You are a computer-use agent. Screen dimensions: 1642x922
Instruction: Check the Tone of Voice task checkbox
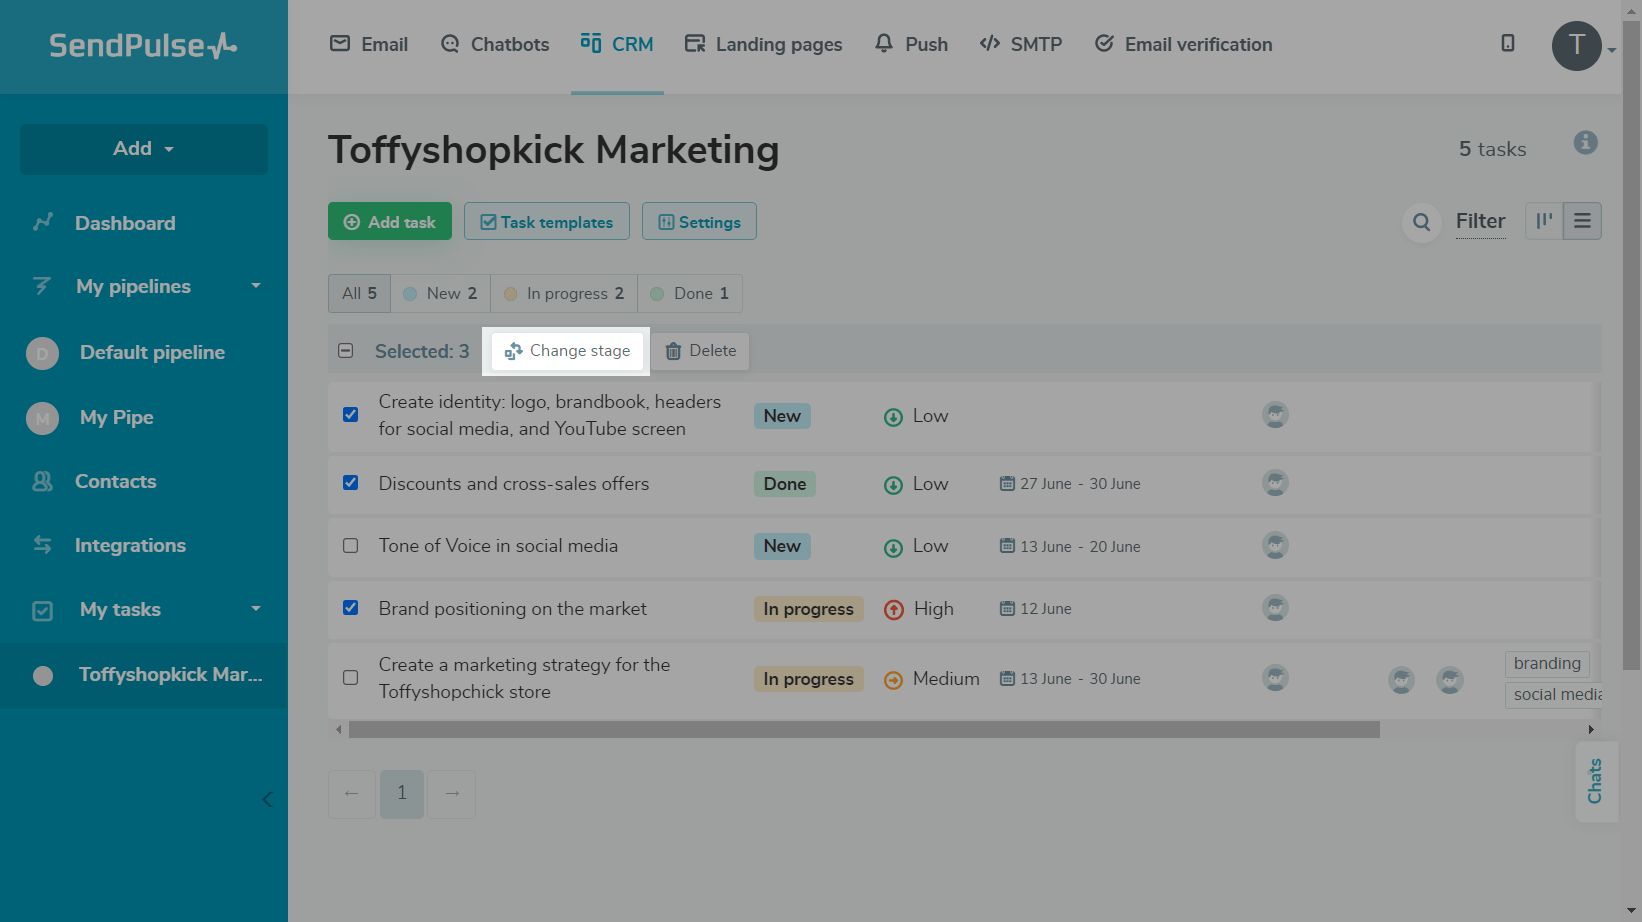click(351, 545)
